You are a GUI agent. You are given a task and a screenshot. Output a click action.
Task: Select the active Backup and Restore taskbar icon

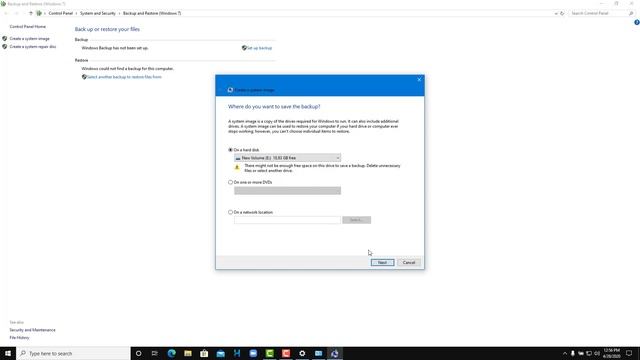click(335, 353)
